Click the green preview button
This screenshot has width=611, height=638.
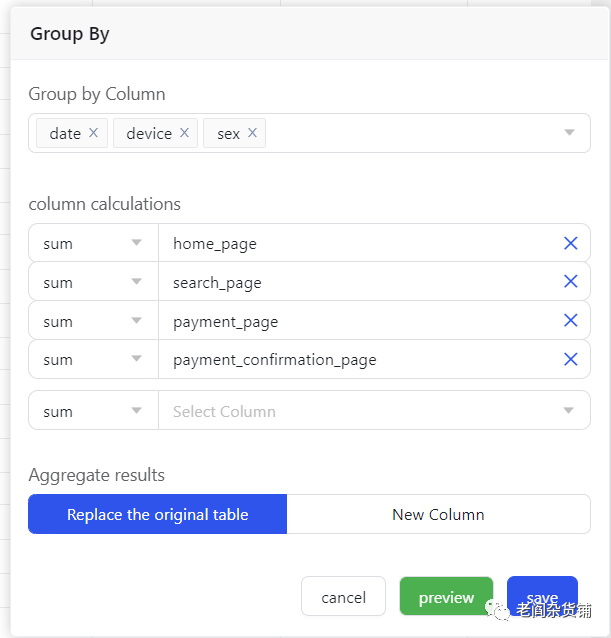[446, 597]
